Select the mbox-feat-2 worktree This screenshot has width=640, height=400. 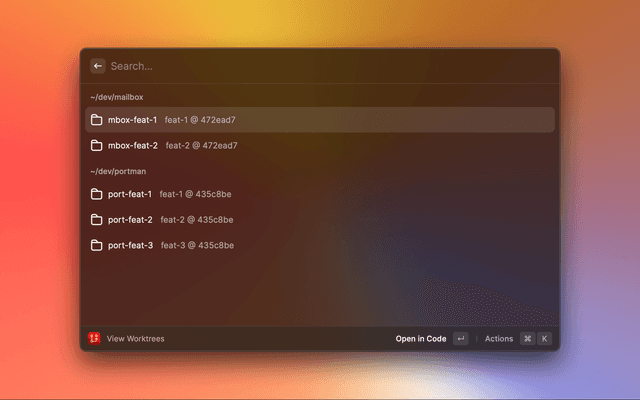[x=132, y=145]
